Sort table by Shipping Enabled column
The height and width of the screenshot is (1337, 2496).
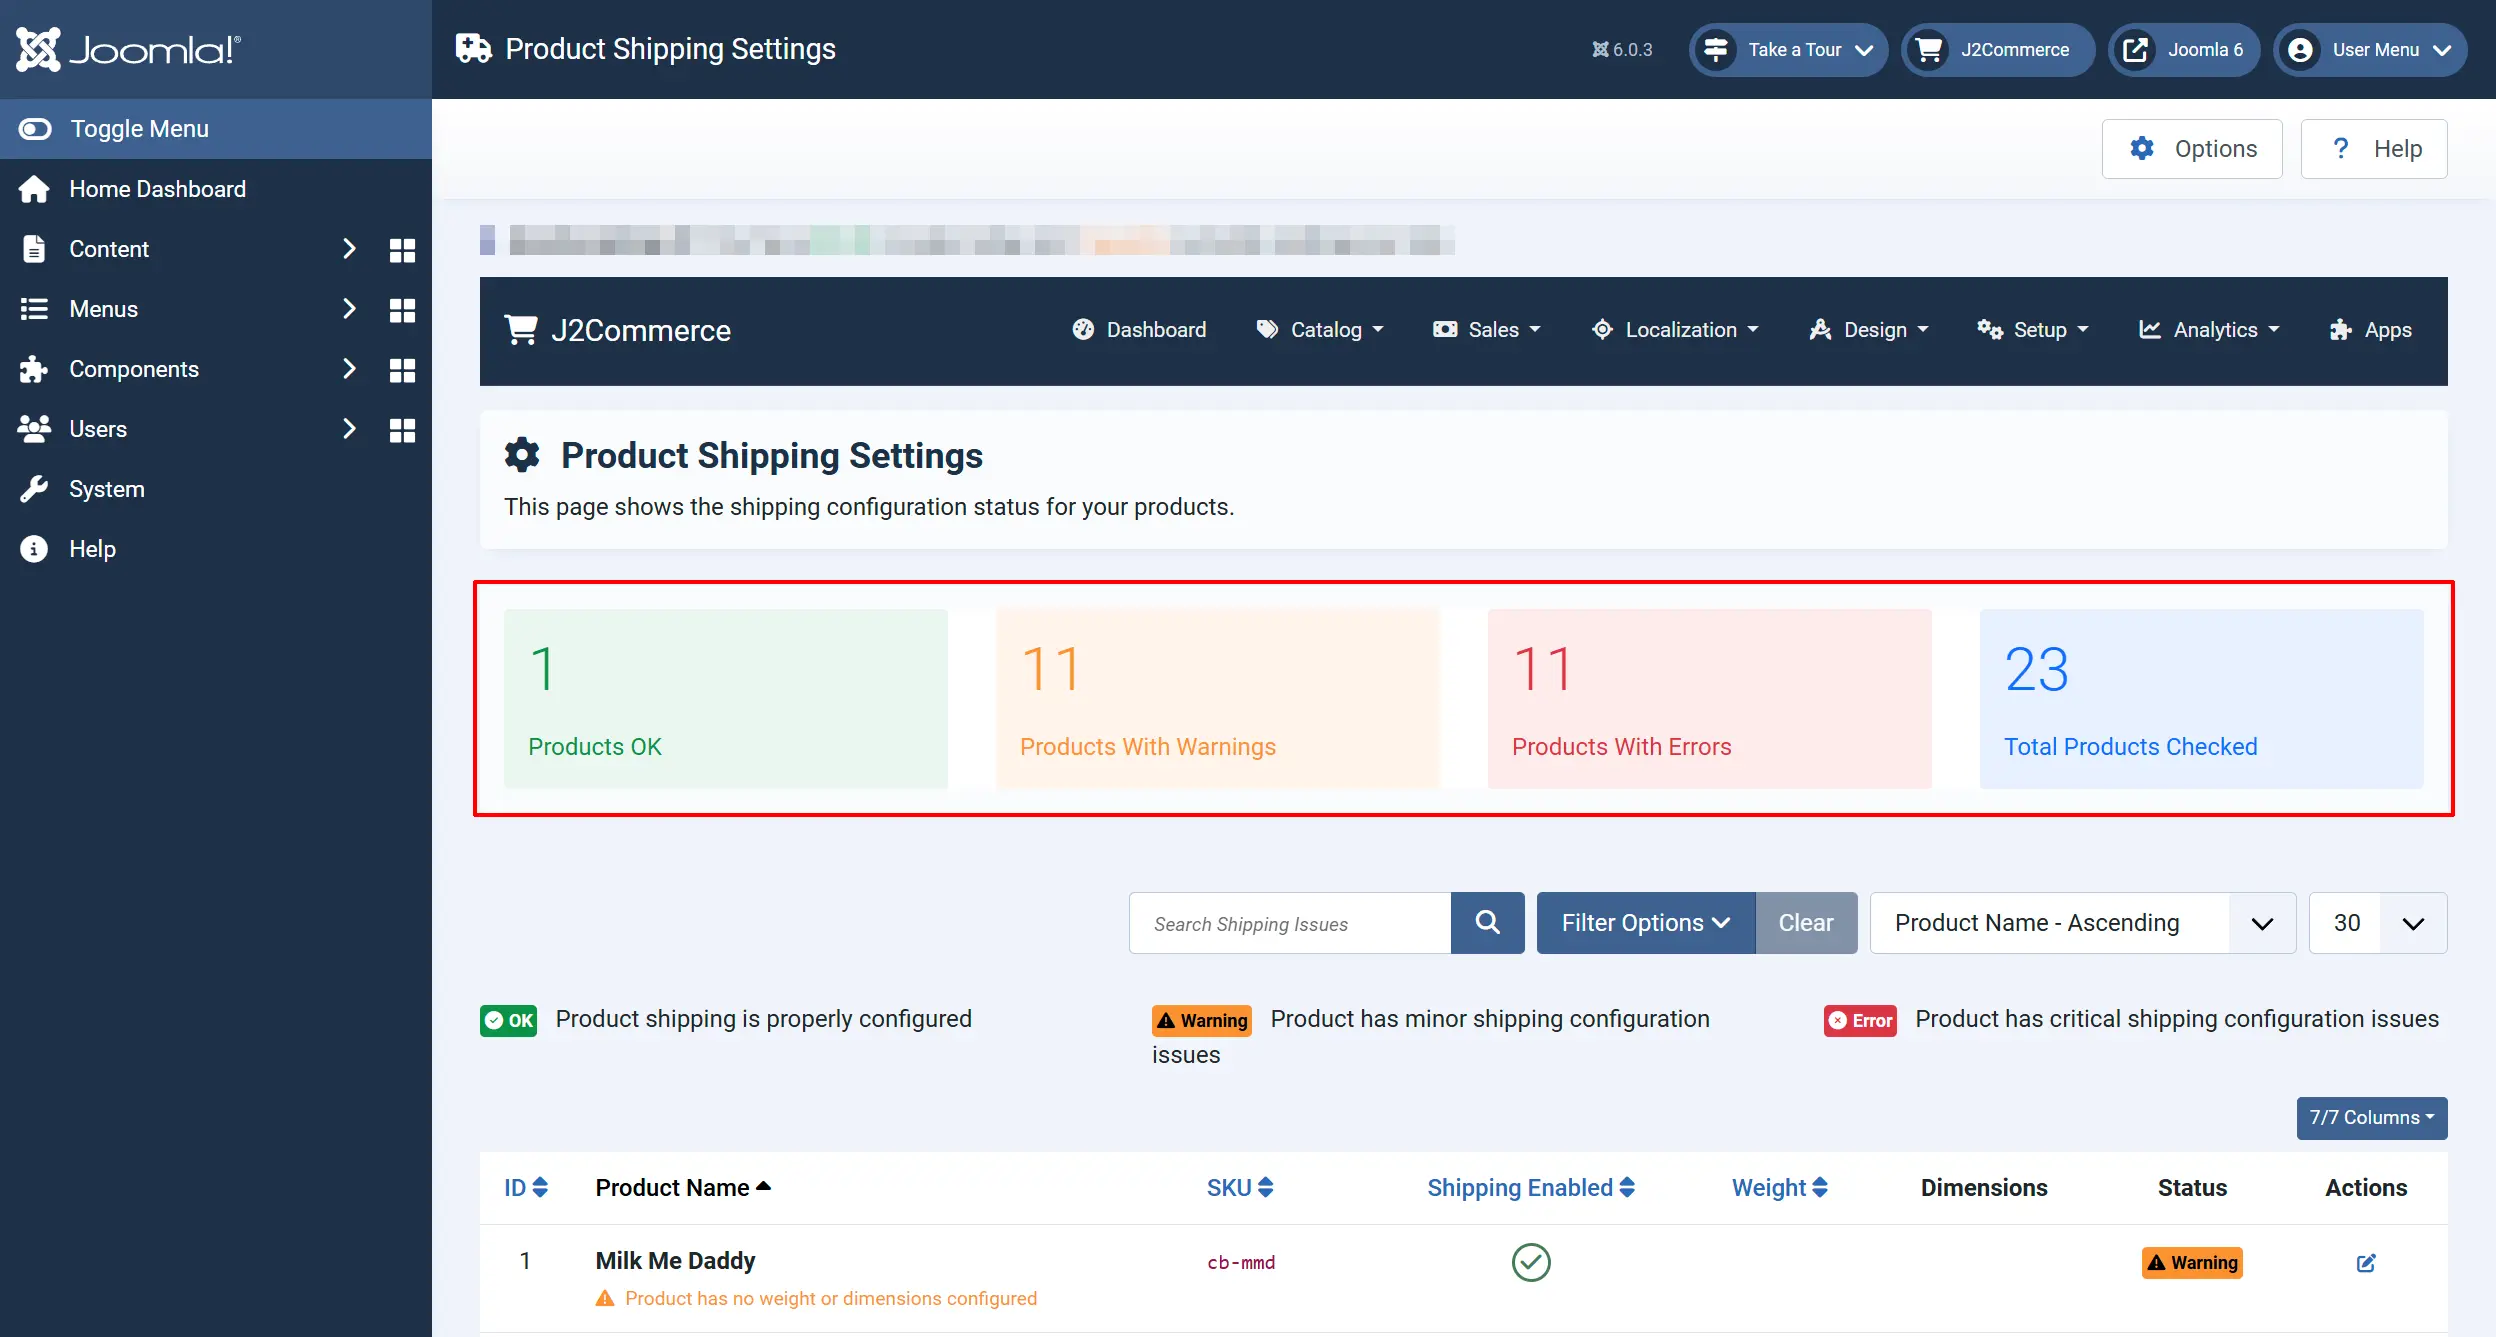tap(1531, 1188)
